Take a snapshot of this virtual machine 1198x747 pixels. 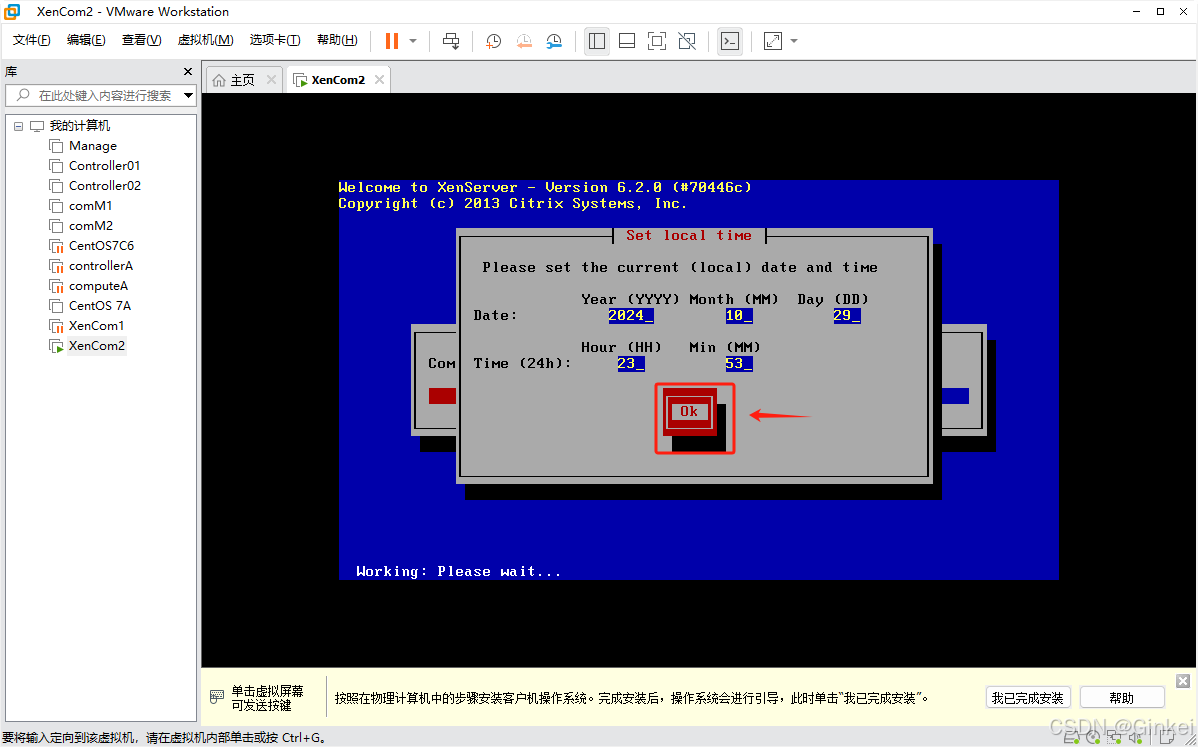click(x=494, y=40)
